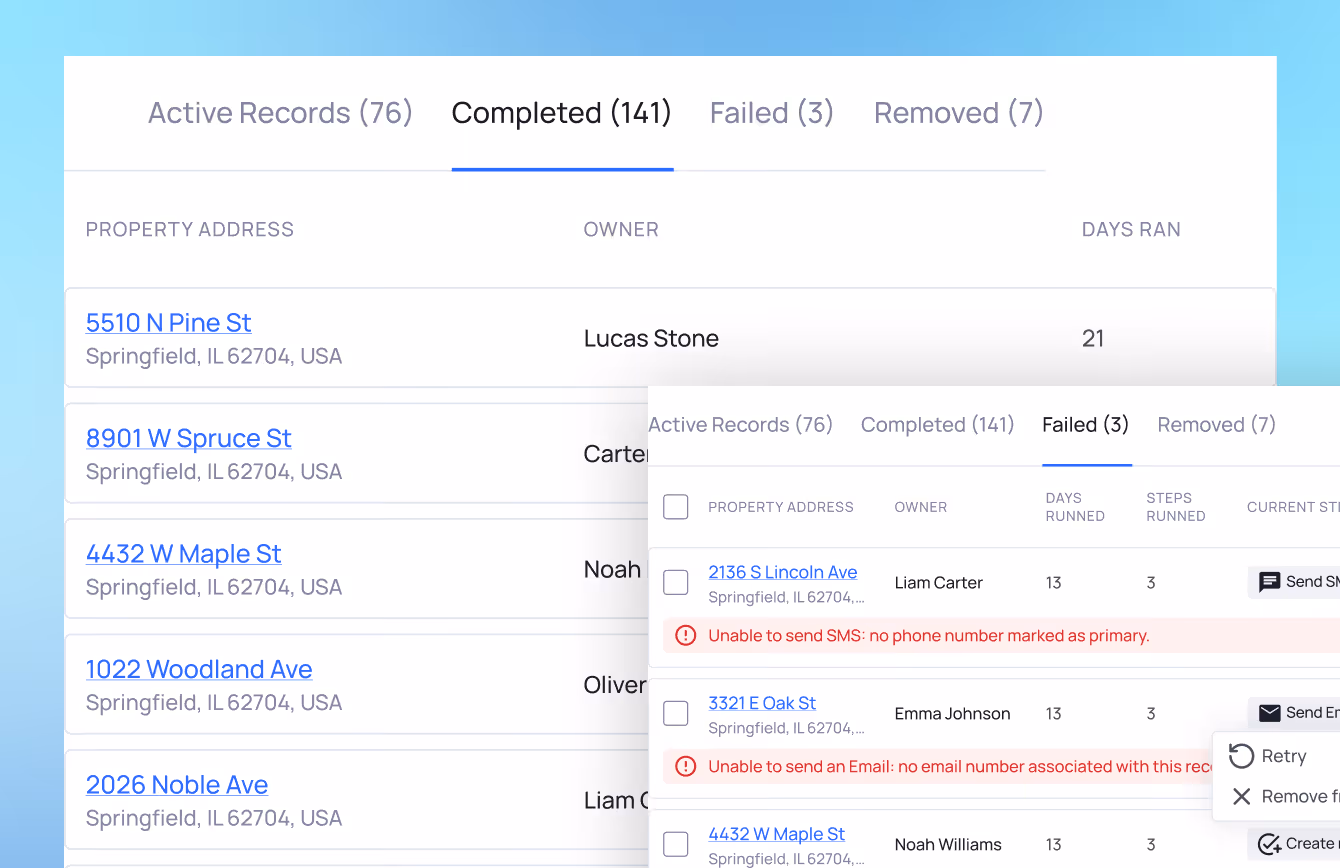Open the large Removed (7) tab
Image resolution: width=1340 pixels, height=868 pixels.
coord(958,113)
